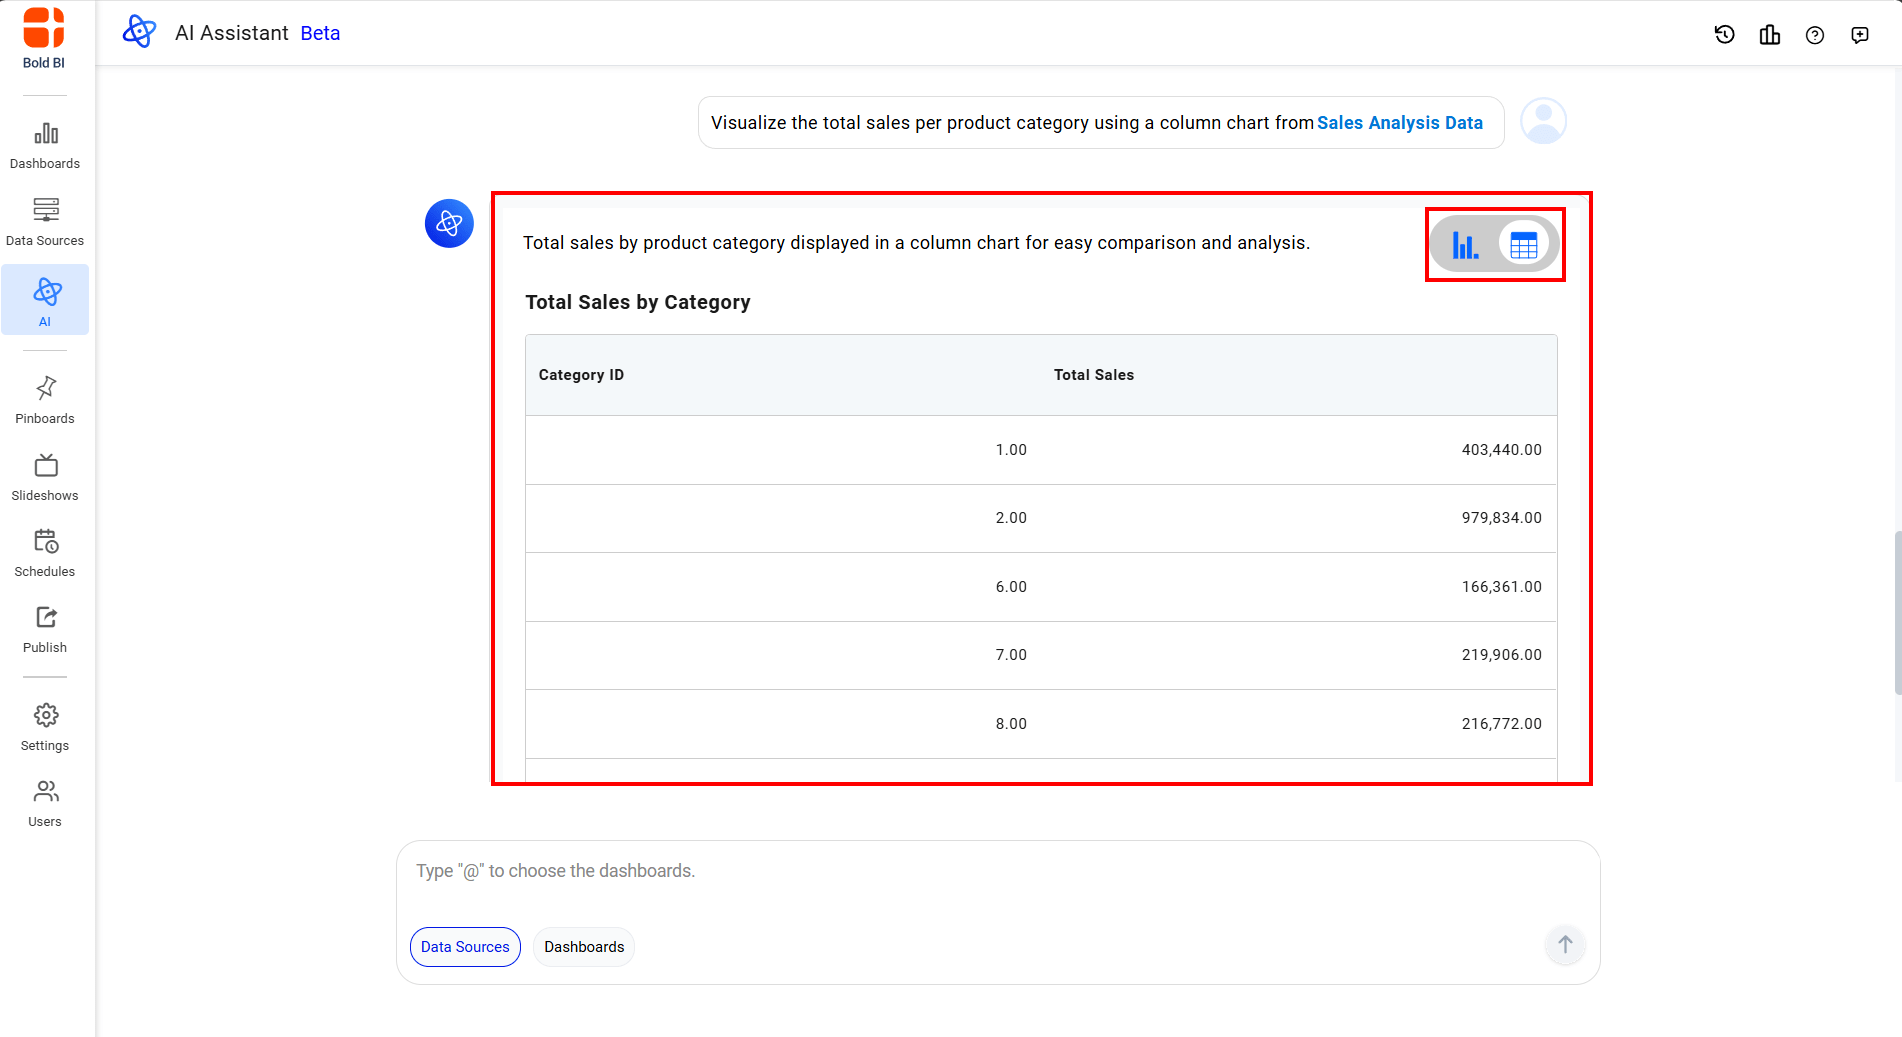This screenshot has width=1902, height=1037.
Task: Open the Sales Analysis Data link
Action: (1399, 123)
